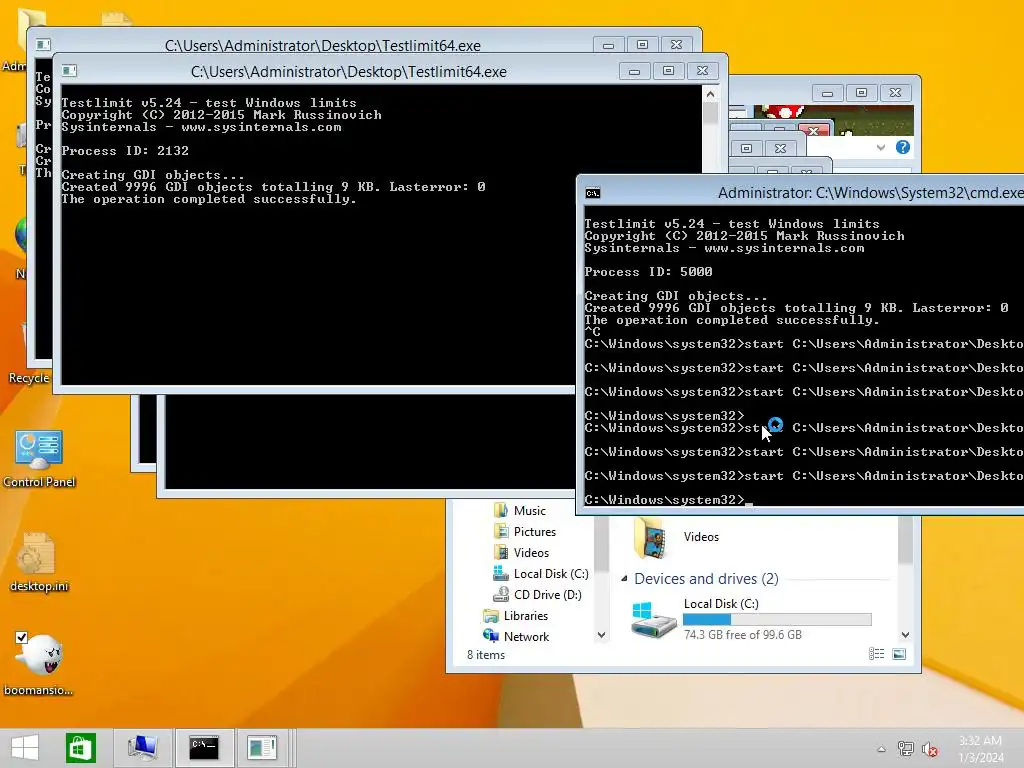
Task: Maximize the File Explorer window
Action: [x=861, y=93]
